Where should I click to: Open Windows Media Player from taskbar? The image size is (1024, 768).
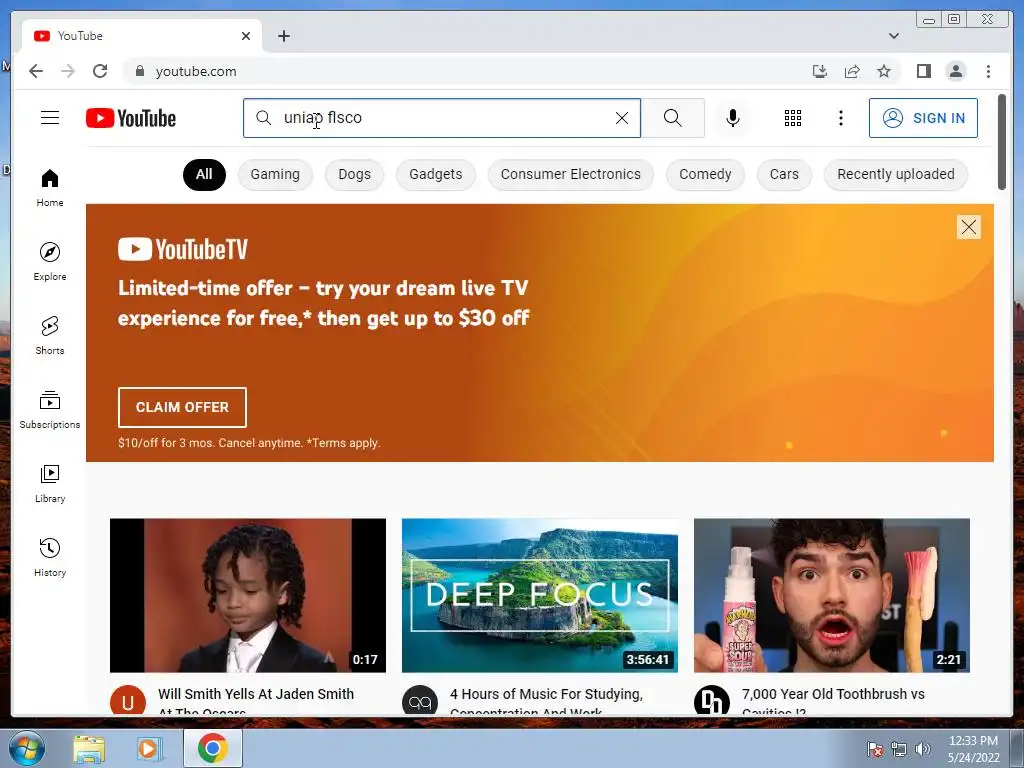[148, 748]
